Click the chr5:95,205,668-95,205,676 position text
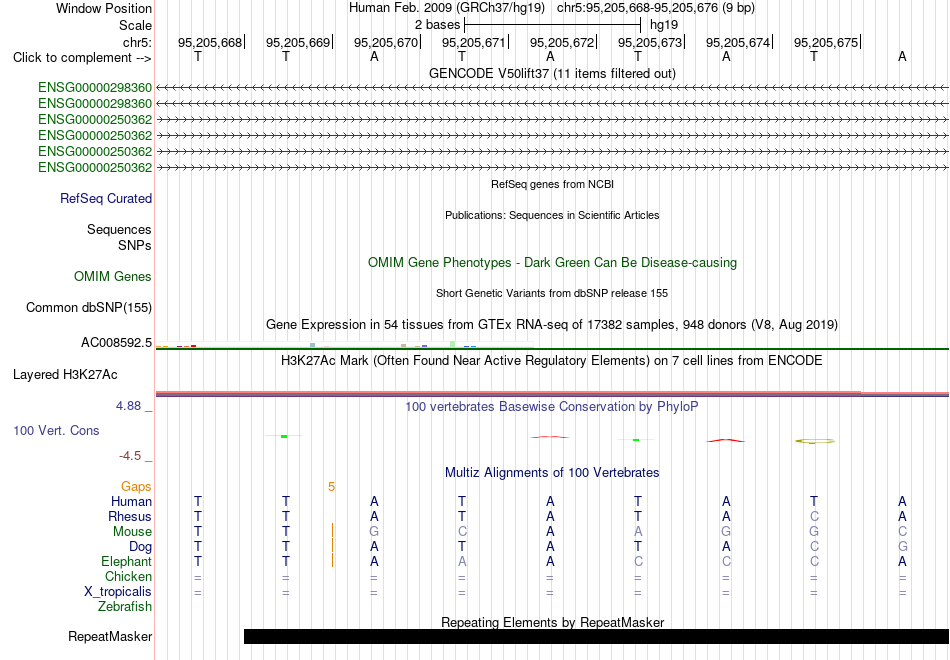The image size is (950, 660). [x=656, y=8]
